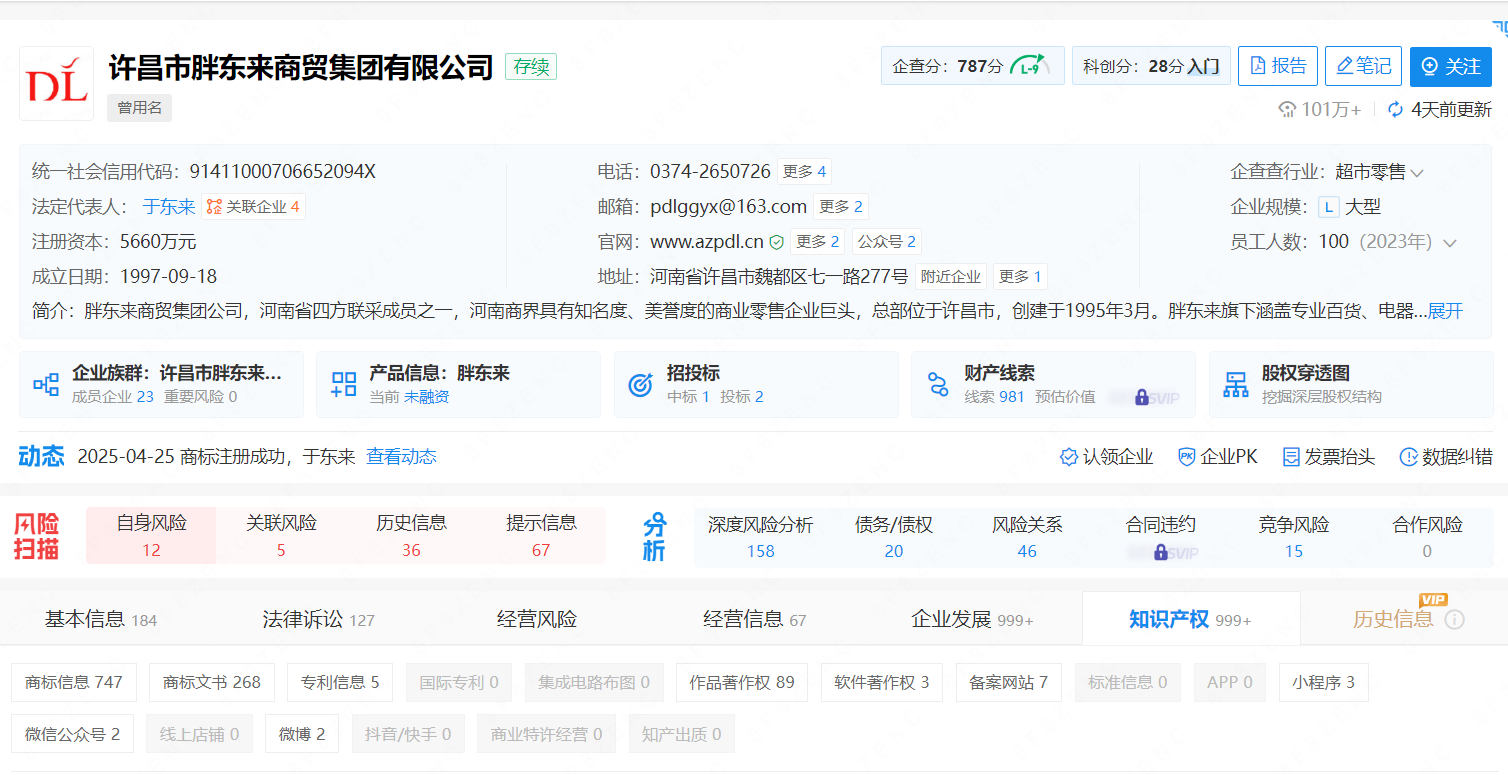Select 微信公众号 2 sub-tab
This screenshot has width=1508, height=775.
point(73,734)
